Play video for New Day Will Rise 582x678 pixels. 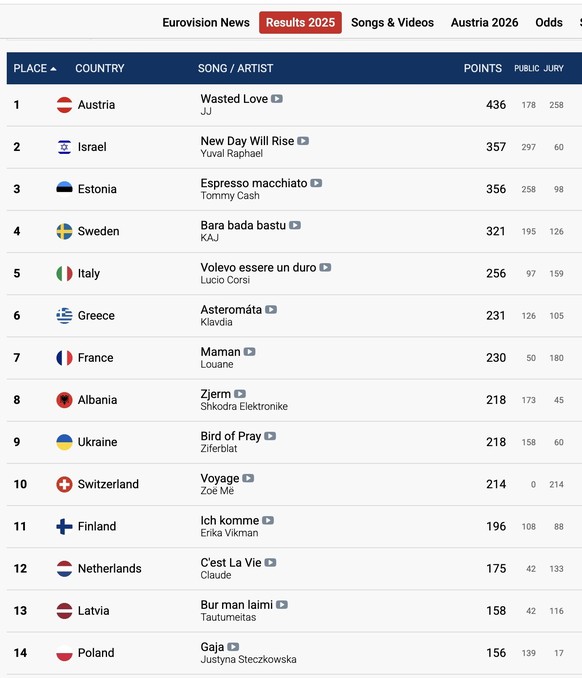point(303,141)
